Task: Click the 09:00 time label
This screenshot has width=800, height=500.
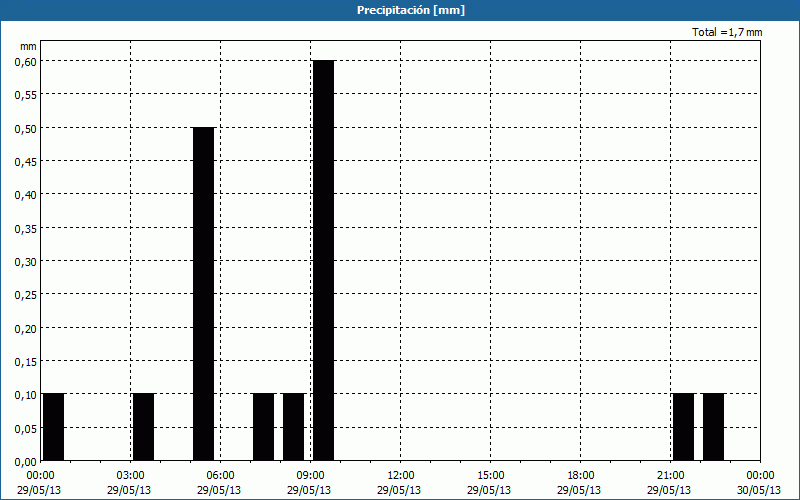Action: point(311,476)
